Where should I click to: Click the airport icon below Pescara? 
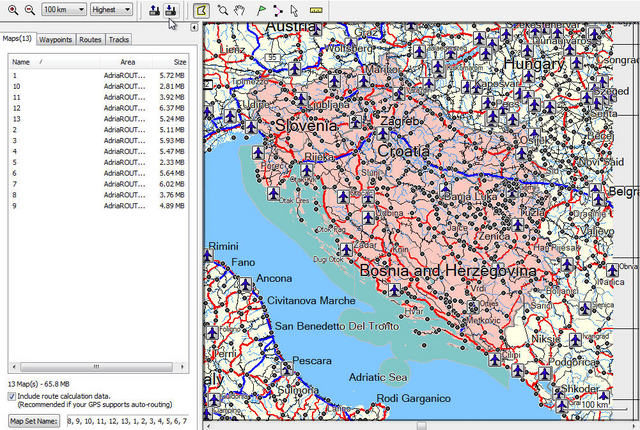point(287,368)
